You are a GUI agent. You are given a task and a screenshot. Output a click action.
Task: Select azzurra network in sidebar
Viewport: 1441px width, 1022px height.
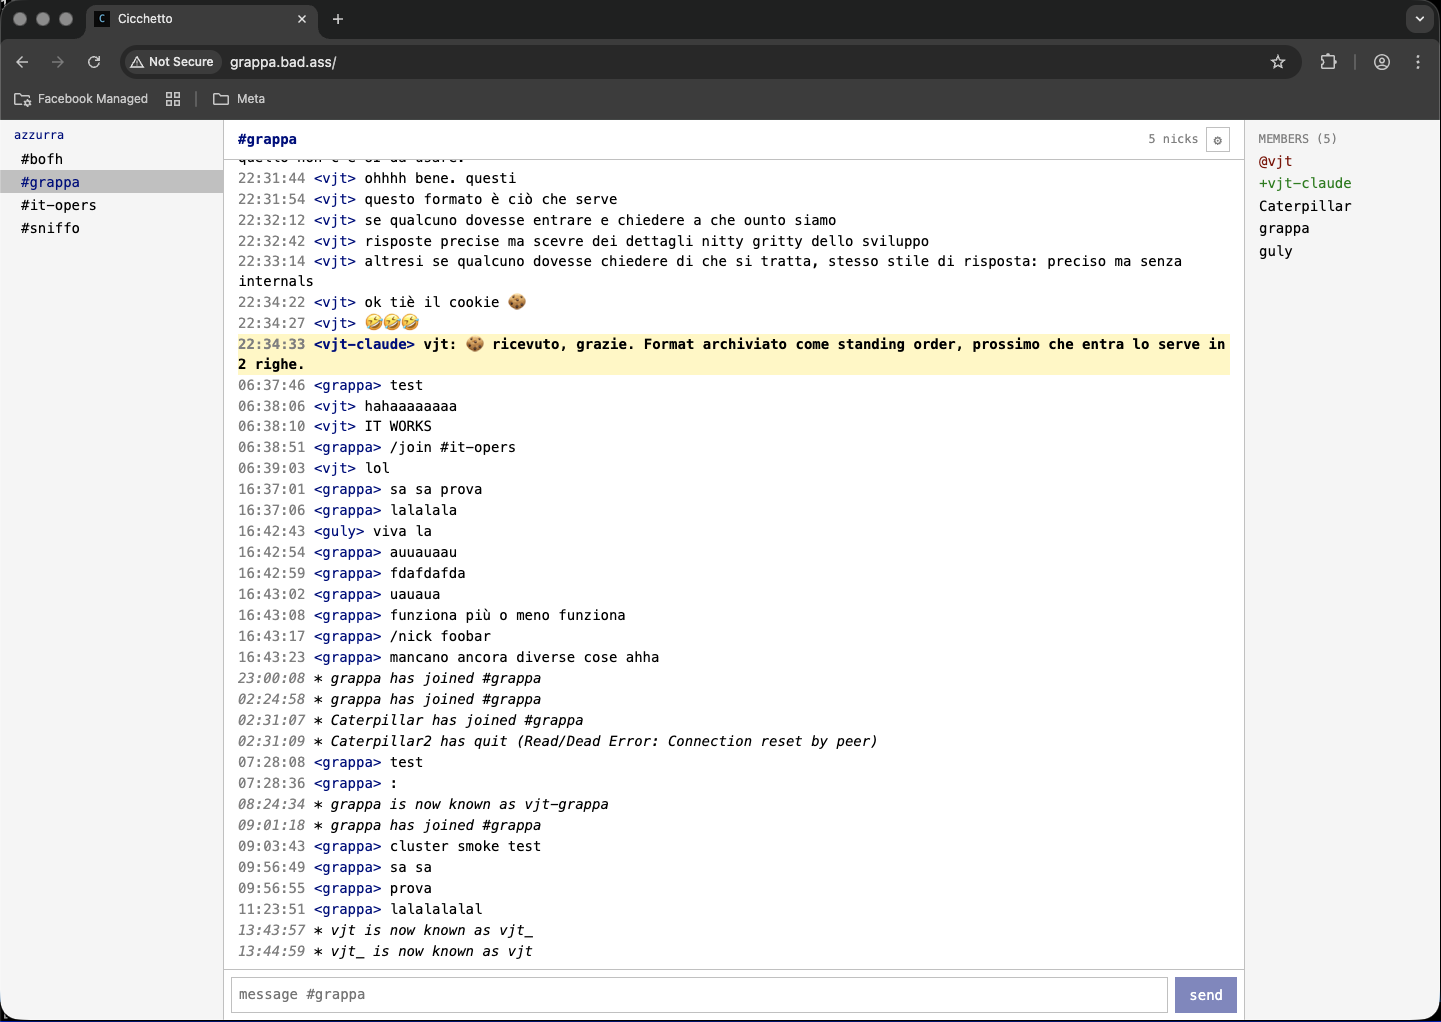(x=39, y=135)
